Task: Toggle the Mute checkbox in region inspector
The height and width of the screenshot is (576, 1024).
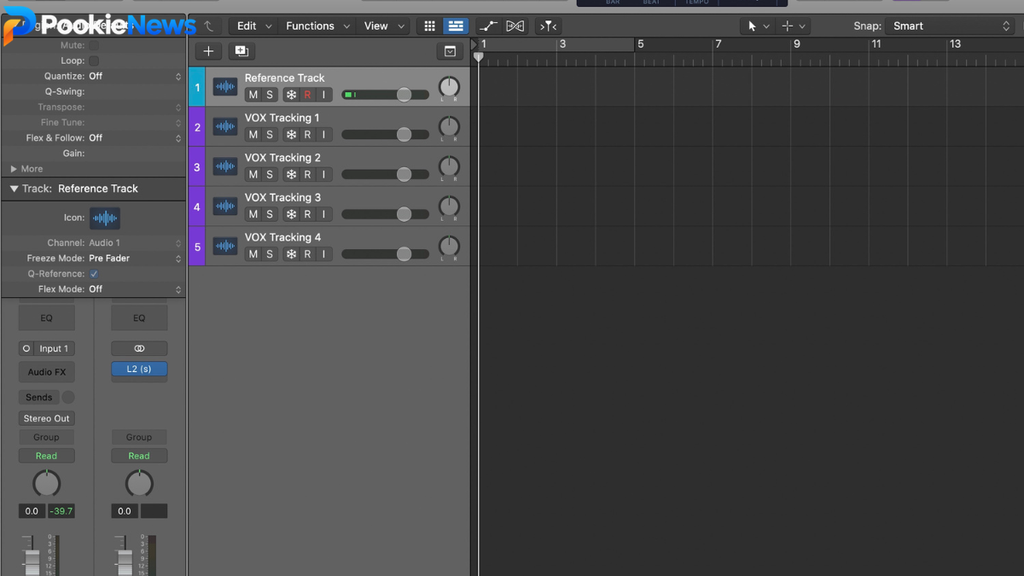Action: pyautogui.click(x=94, y=45)
